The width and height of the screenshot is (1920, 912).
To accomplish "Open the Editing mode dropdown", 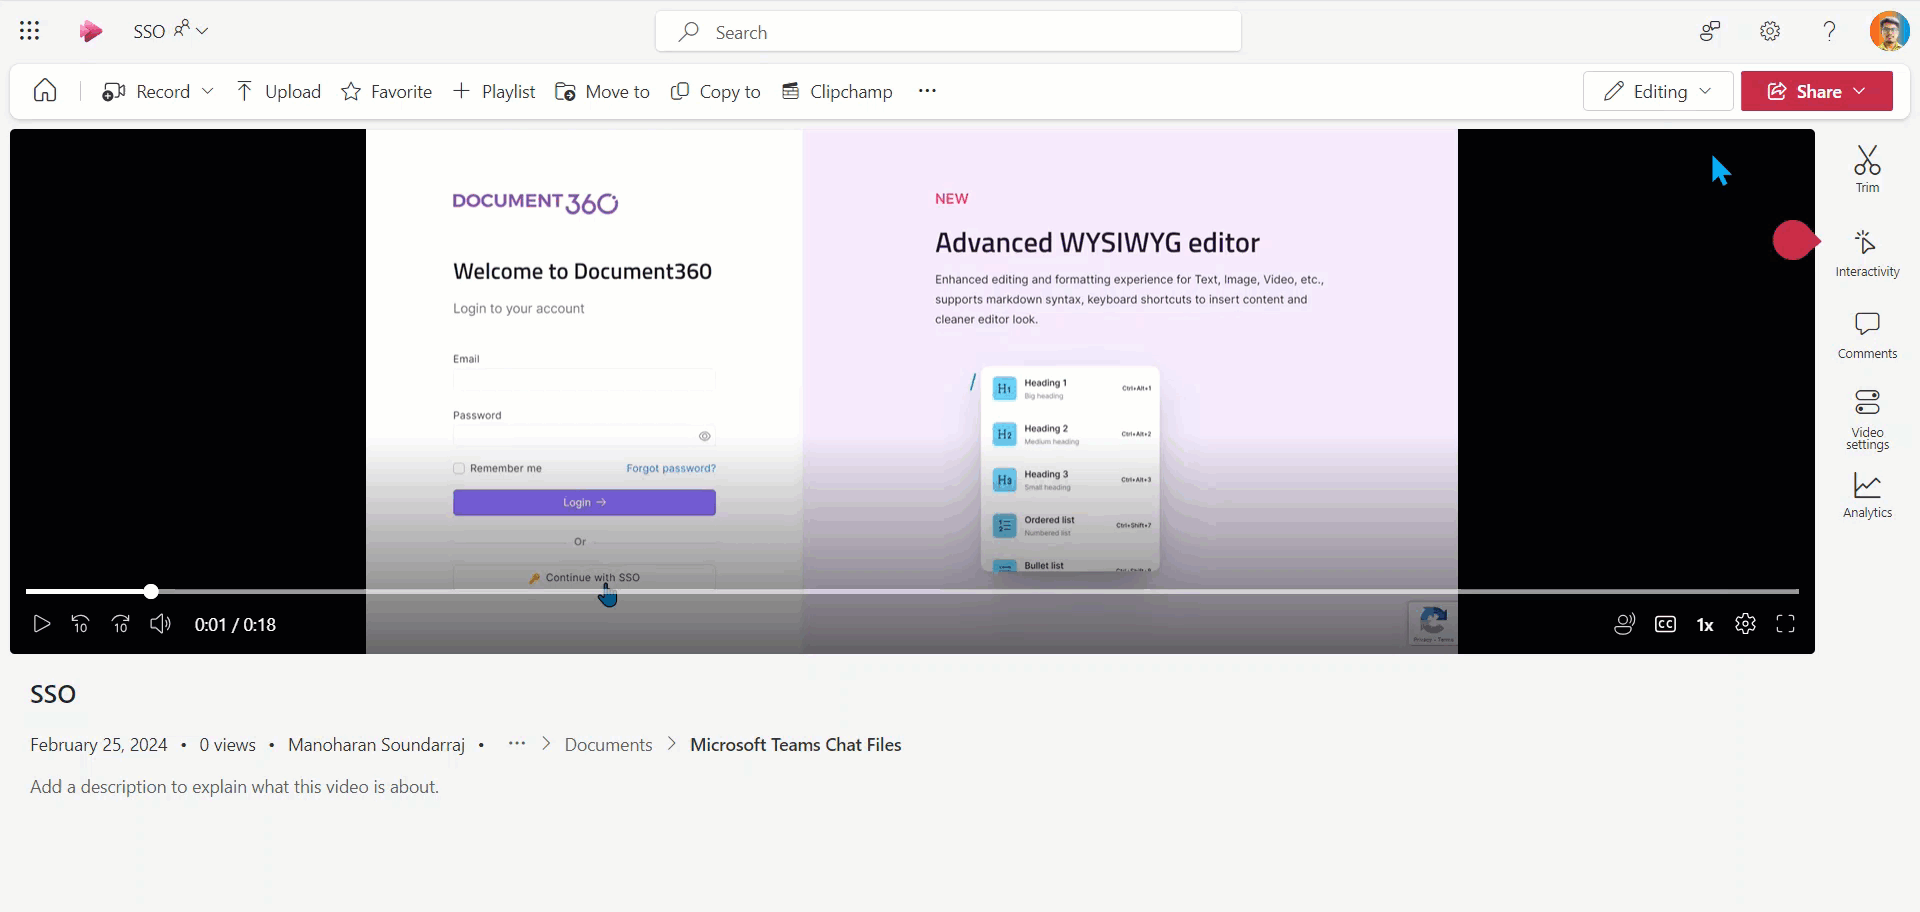I will coord(1658,91).
